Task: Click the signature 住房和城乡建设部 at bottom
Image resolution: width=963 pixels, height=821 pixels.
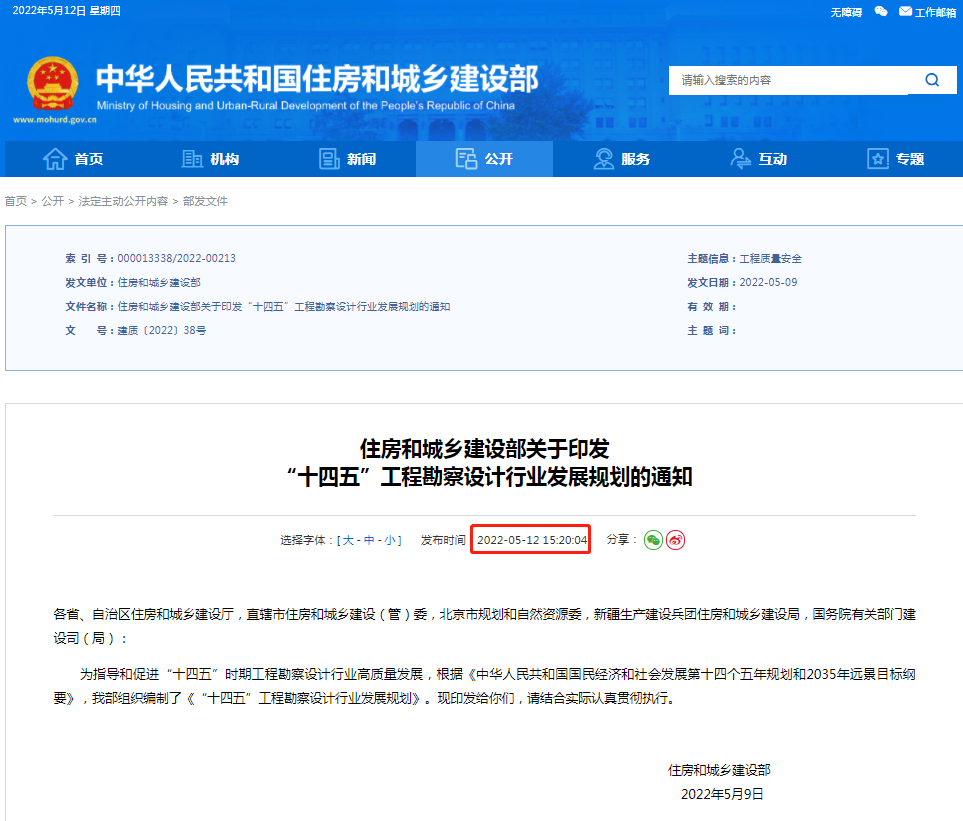Action: coord(719,770)
